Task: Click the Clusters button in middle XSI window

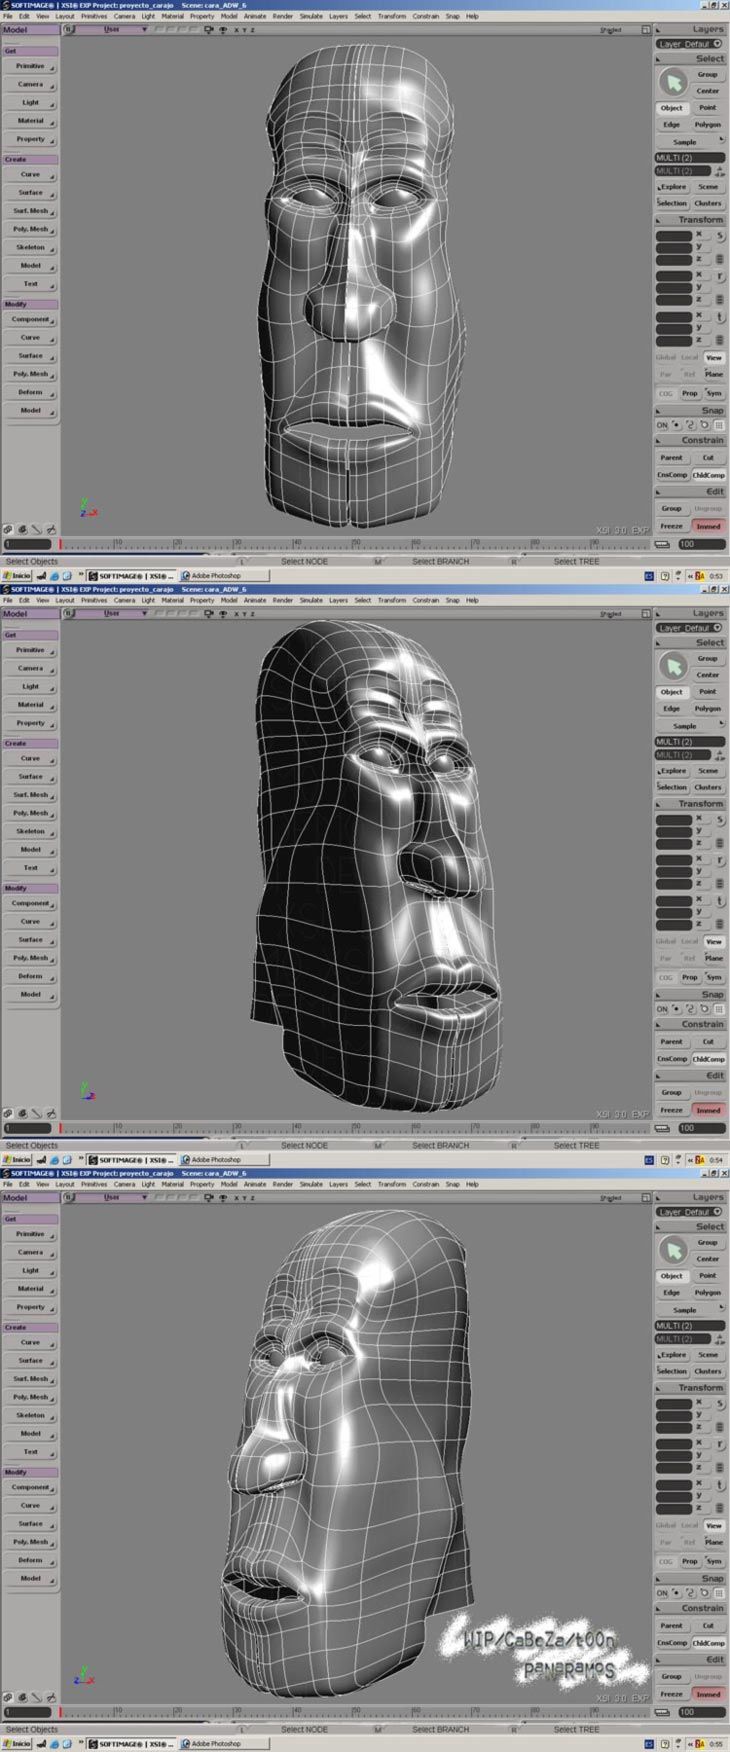Action: 708,787
